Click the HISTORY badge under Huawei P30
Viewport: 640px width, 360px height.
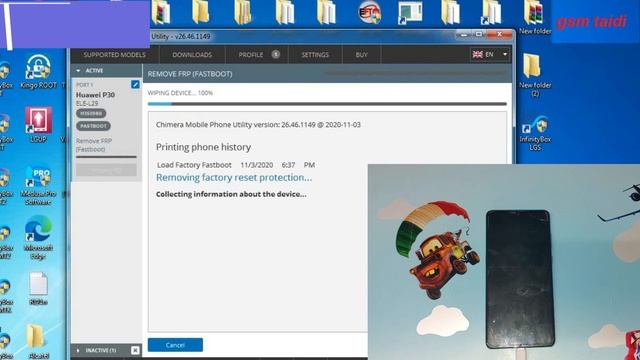tap(91, 113)
